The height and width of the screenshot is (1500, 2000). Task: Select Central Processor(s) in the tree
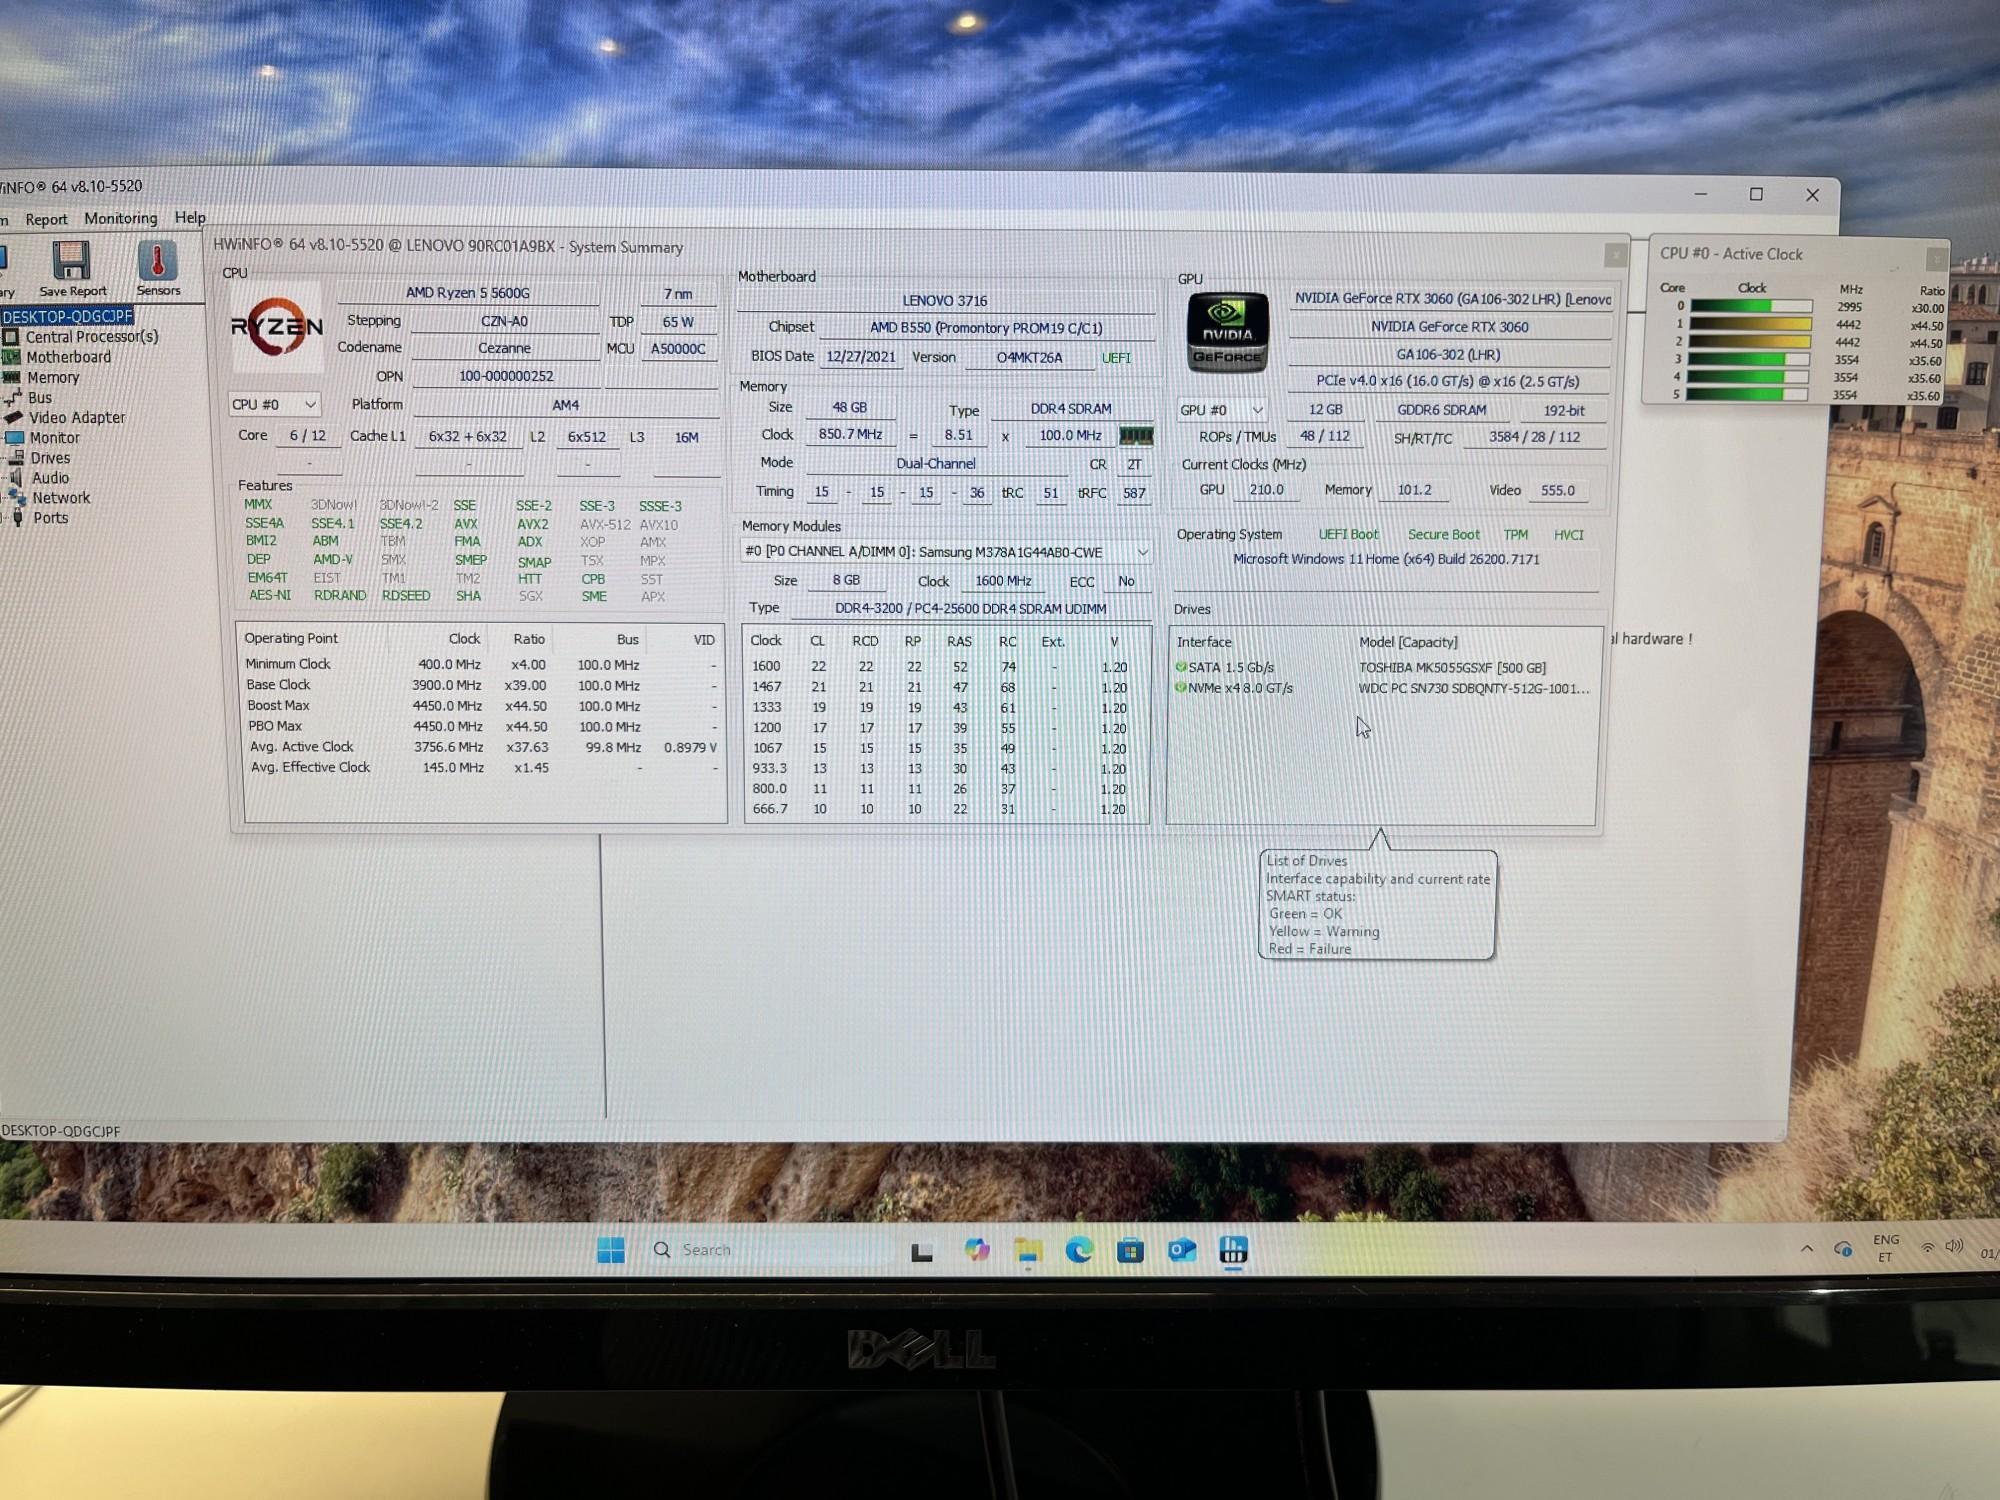pos(91,337)
